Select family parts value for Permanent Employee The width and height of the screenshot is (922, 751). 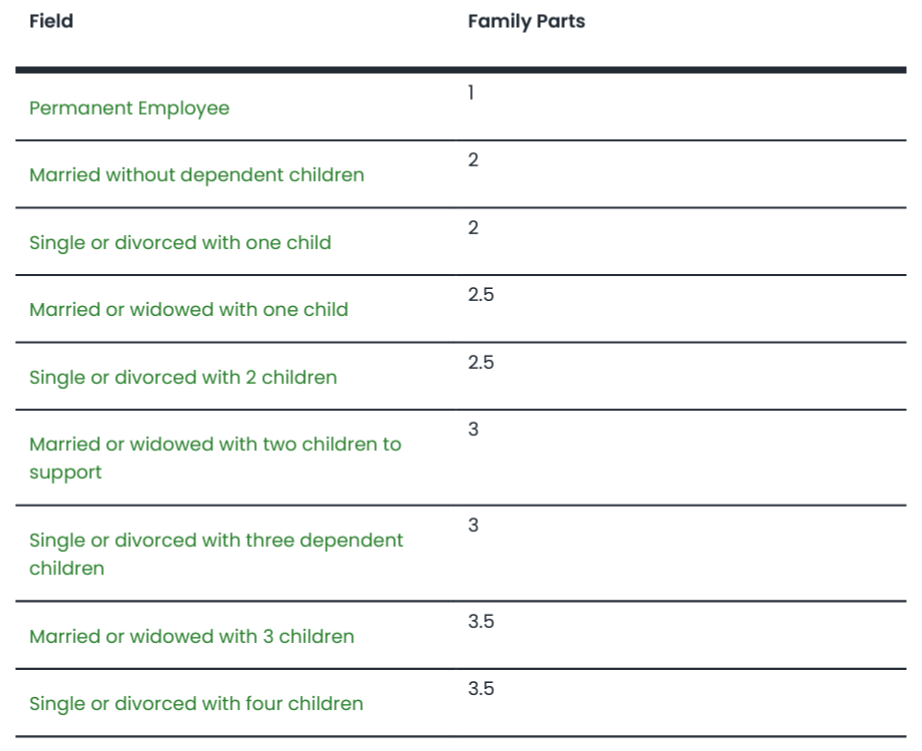(x=472, y=93)
